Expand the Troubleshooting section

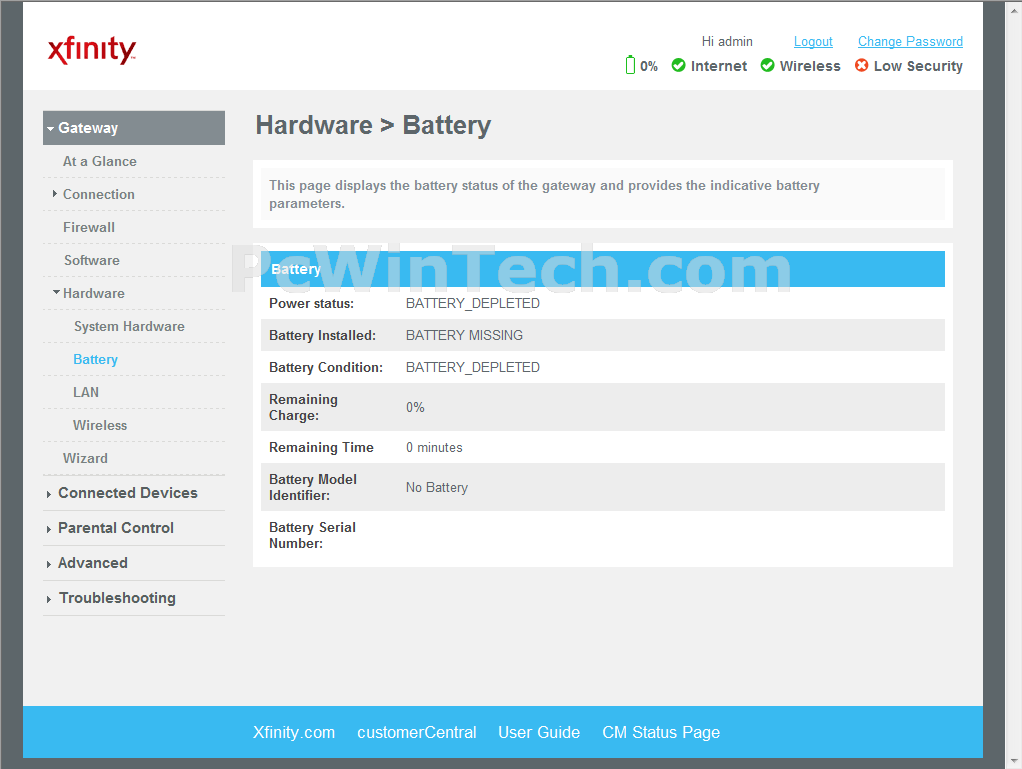point(117,598)
